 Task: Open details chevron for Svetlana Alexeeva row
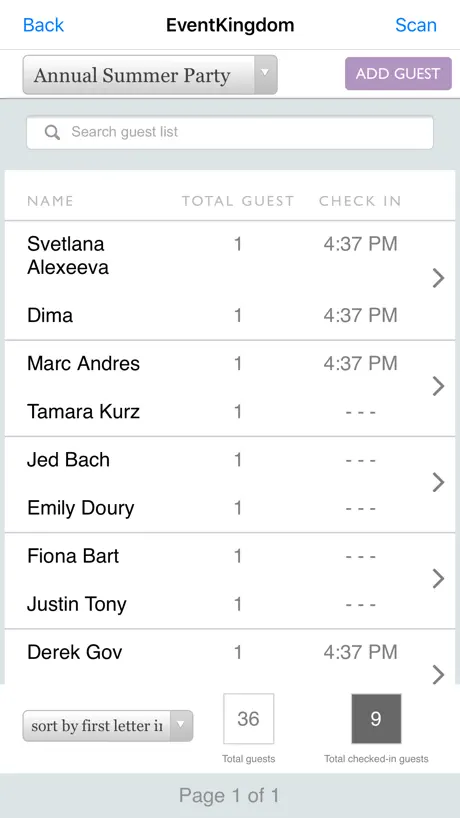438,279
